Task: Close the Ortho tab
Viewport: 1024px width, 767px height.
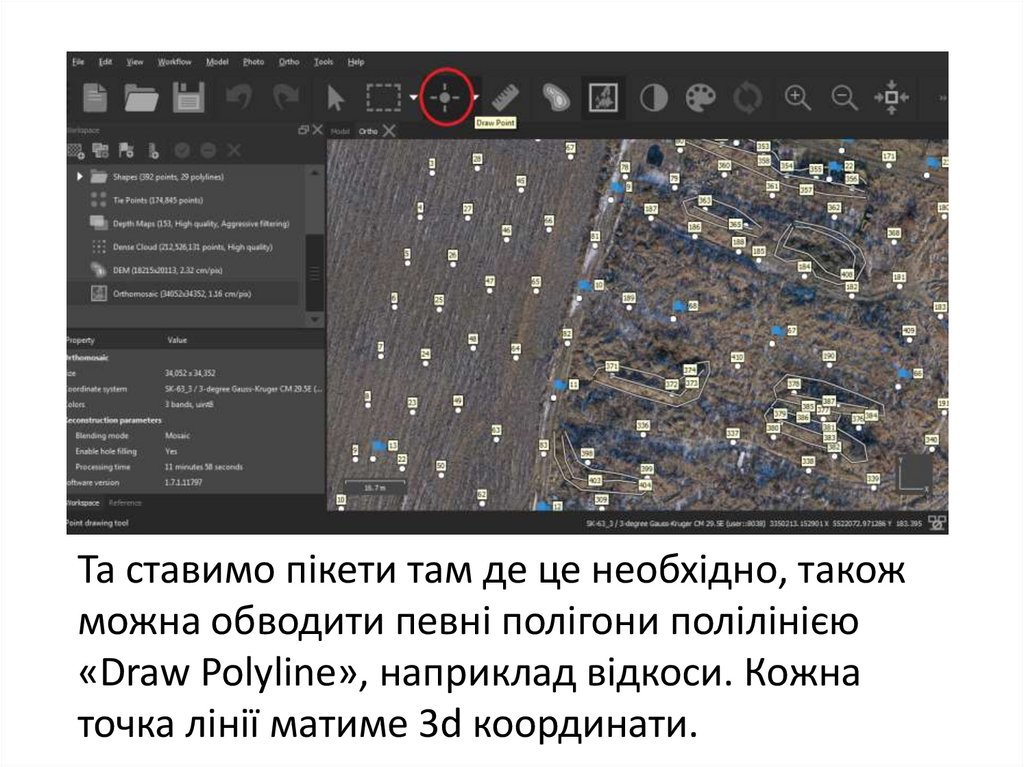Action: 389,131
